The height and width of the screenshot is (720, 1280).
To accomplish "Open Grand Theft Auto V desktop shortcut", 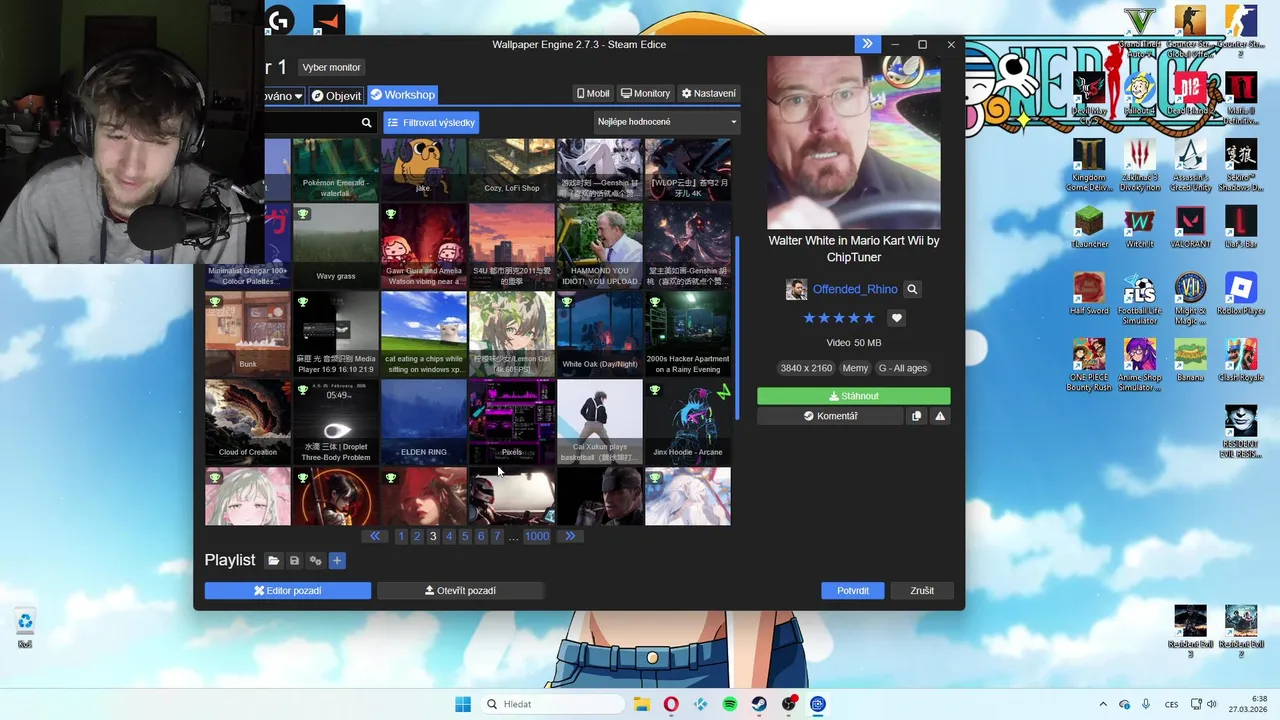I will (x=1140, y=29).
